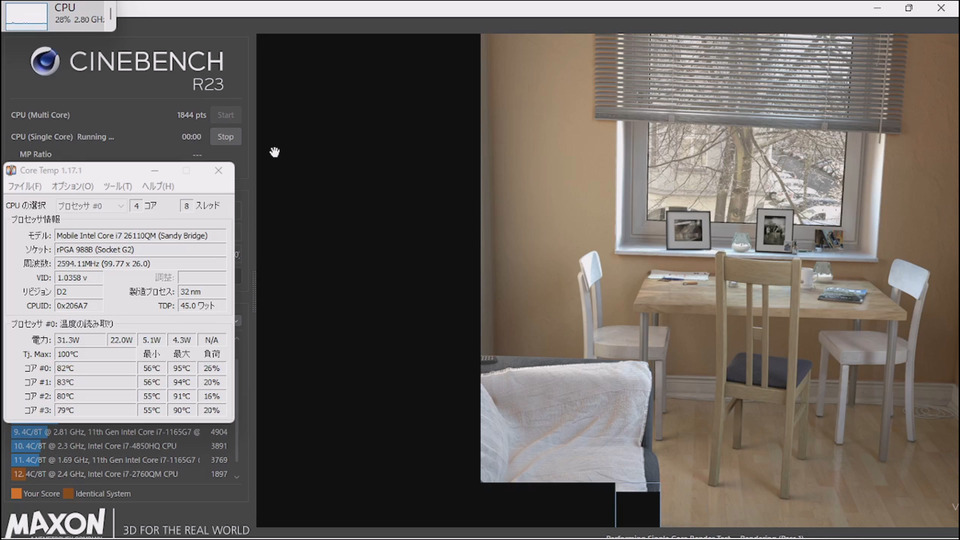The height and width of the screenshot is (540, 960).
Task: Click the CPUID value 0x206A7
Action: [x=79, y=306]
